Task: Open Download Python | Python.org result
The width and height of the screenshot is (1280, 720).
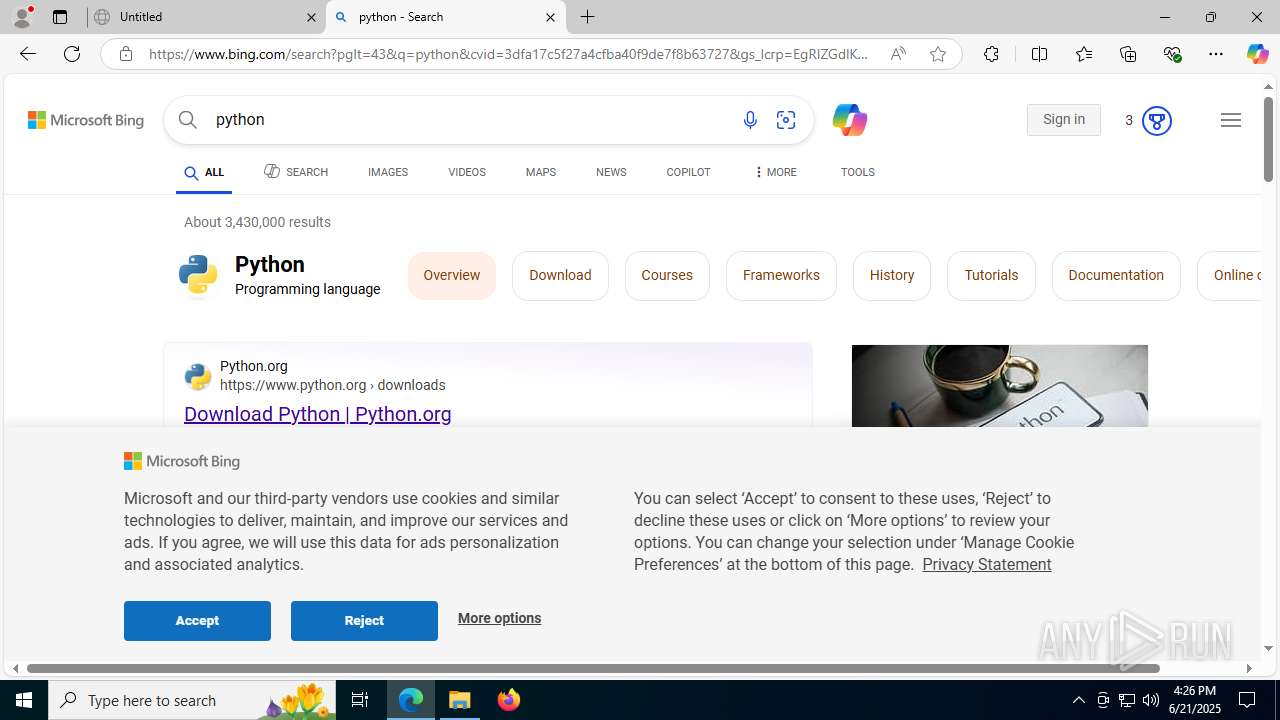Action: click(x=318, y=414)
